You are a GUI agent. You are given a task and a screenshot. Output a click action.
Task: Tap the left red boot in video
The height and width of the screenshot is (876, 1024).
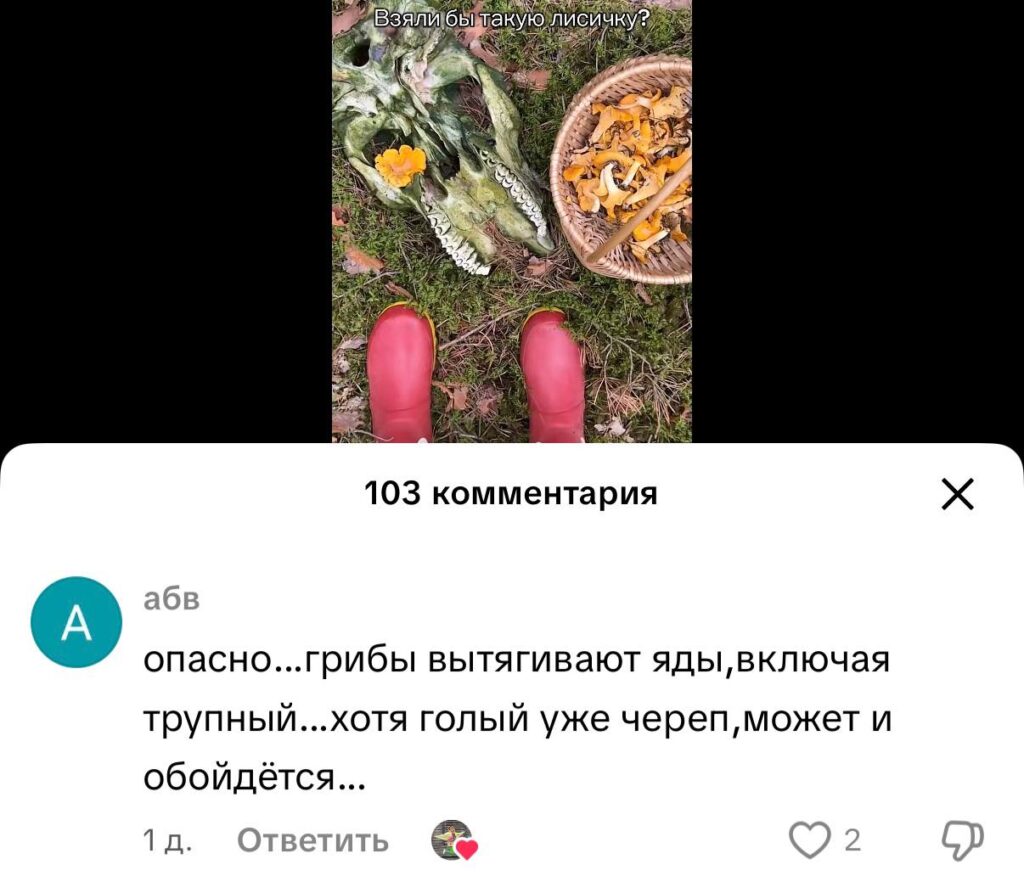tap(400, 374)
